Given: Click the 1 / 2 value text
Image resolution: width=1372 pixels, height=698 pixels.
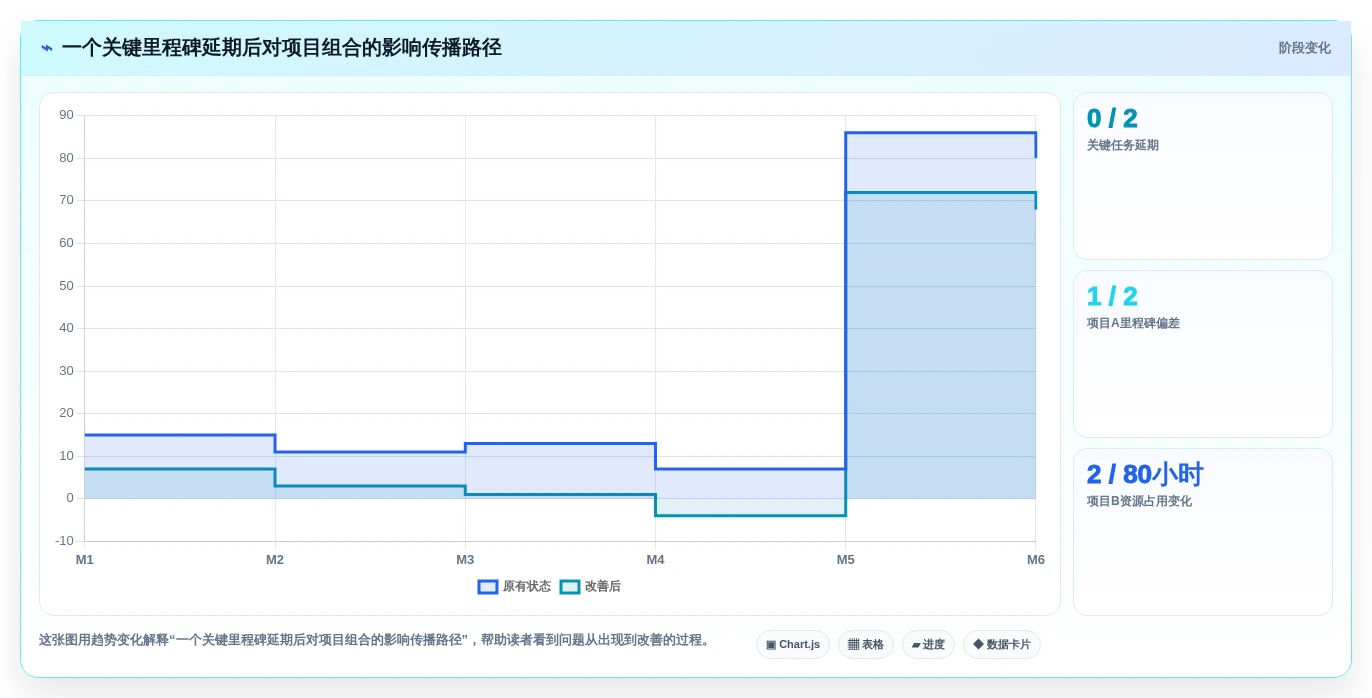Looking at the screenshot, I should 1112,297.
